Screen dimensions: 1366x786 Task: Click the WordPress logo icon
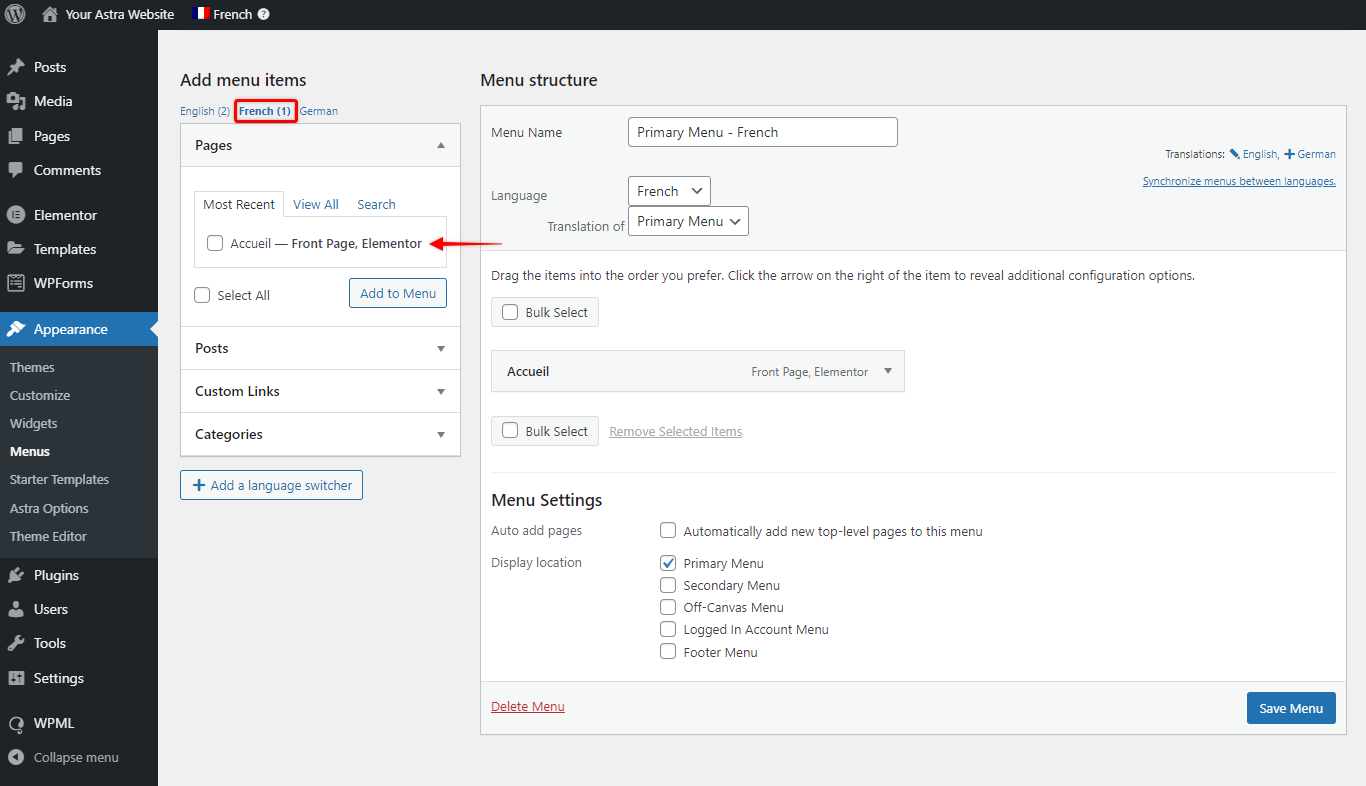[x=15, y=14]
